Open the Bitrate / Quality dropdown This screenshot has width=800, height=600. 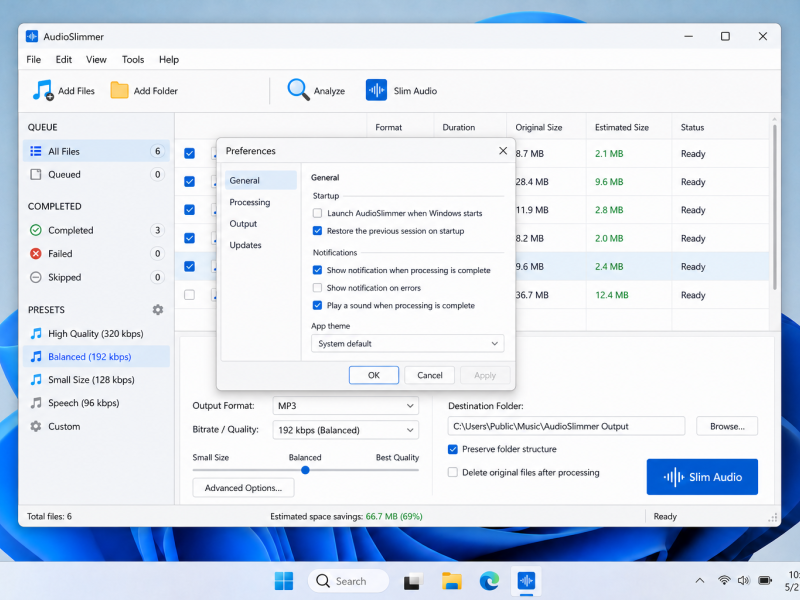click(346, 430)
